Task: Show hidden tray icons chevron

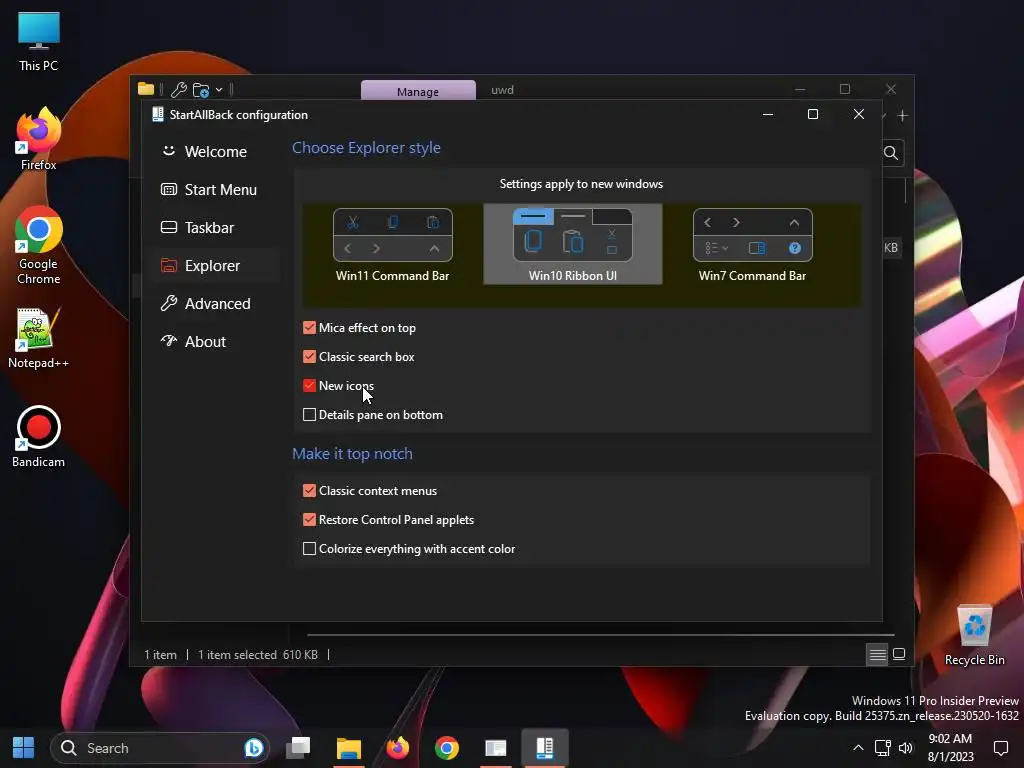Action: click(858, 748)
